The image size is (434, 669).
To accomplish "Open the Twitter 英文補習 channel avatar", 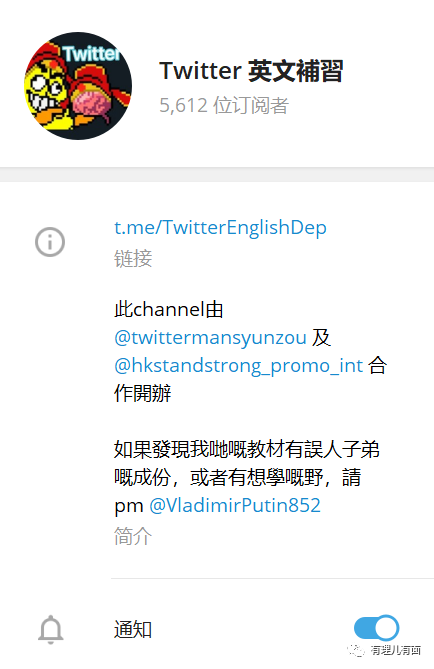I will 78,85.
